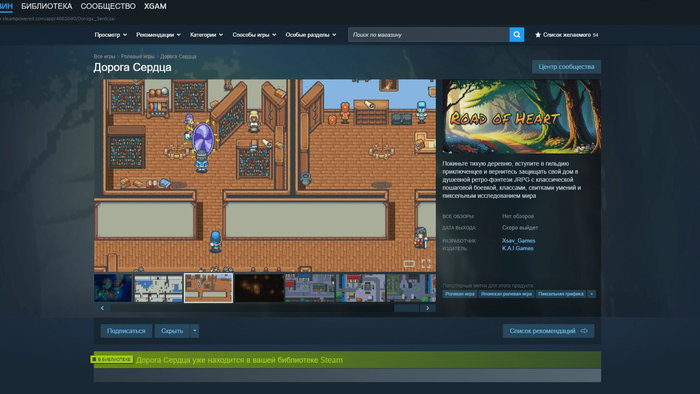
Task: Click Все игры breadcrumb
Action: tap(104, 57)
